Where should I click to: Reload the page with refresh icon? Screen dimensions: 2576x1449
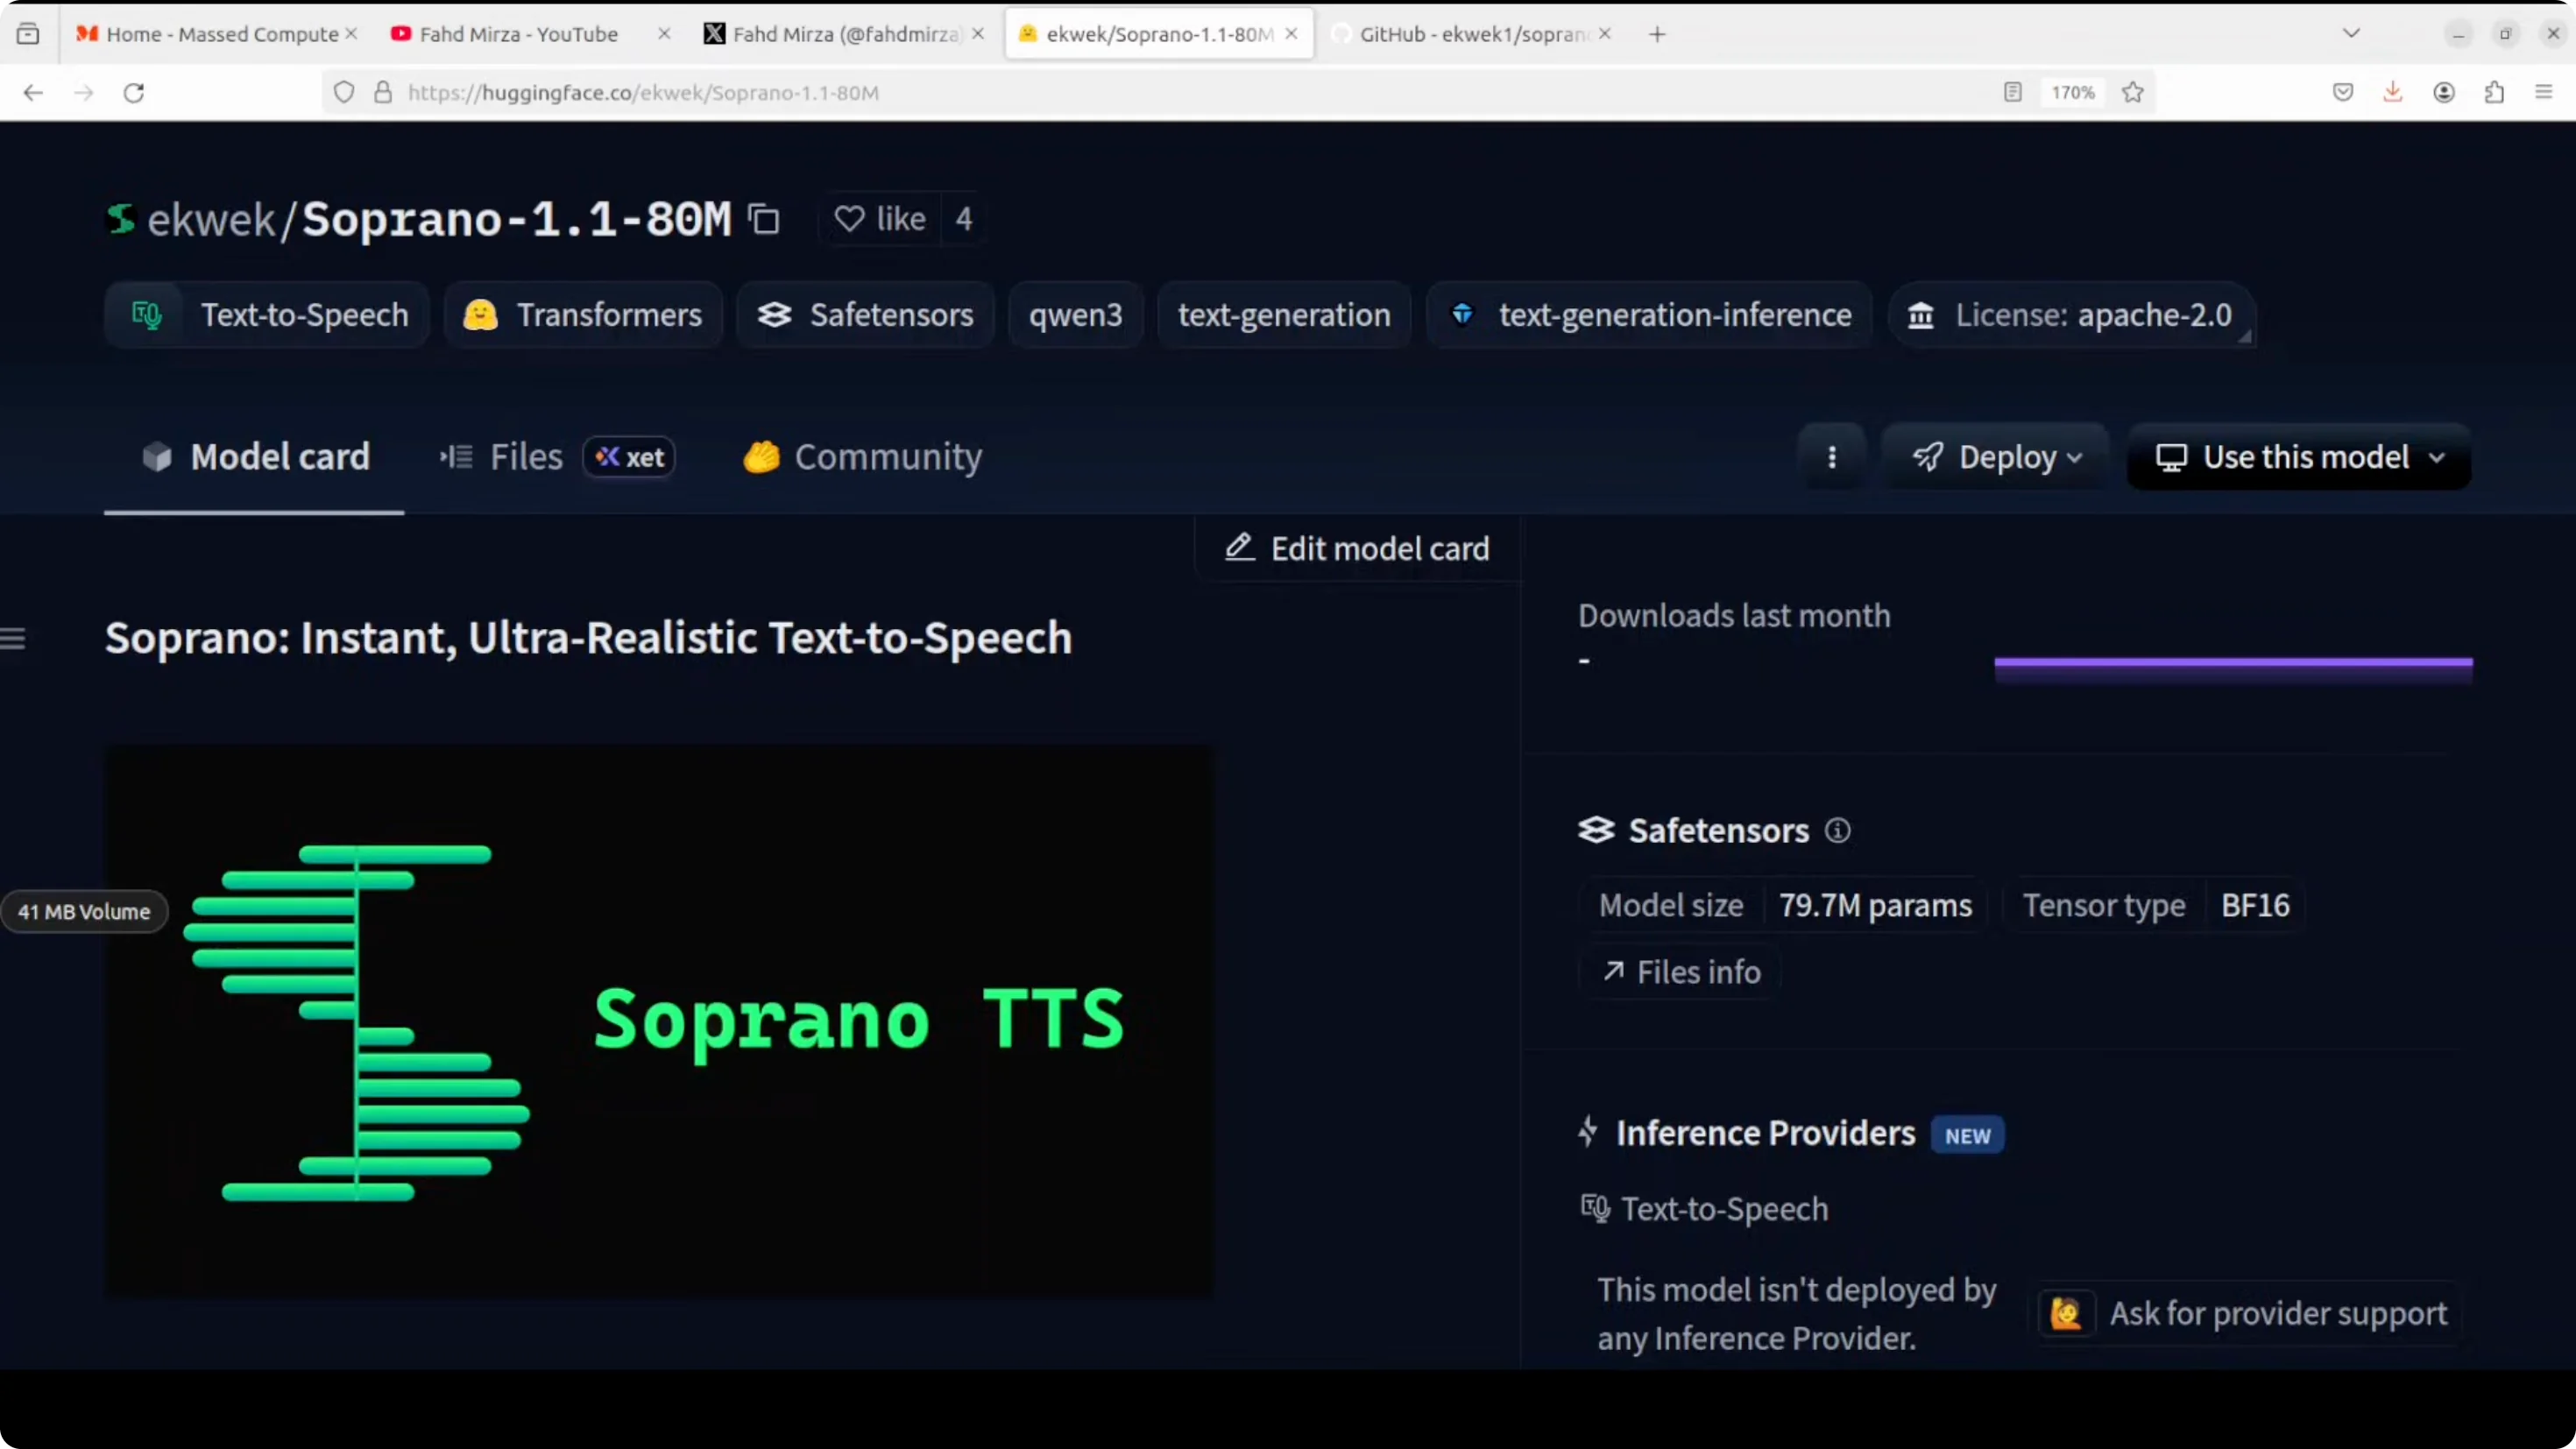134,92
